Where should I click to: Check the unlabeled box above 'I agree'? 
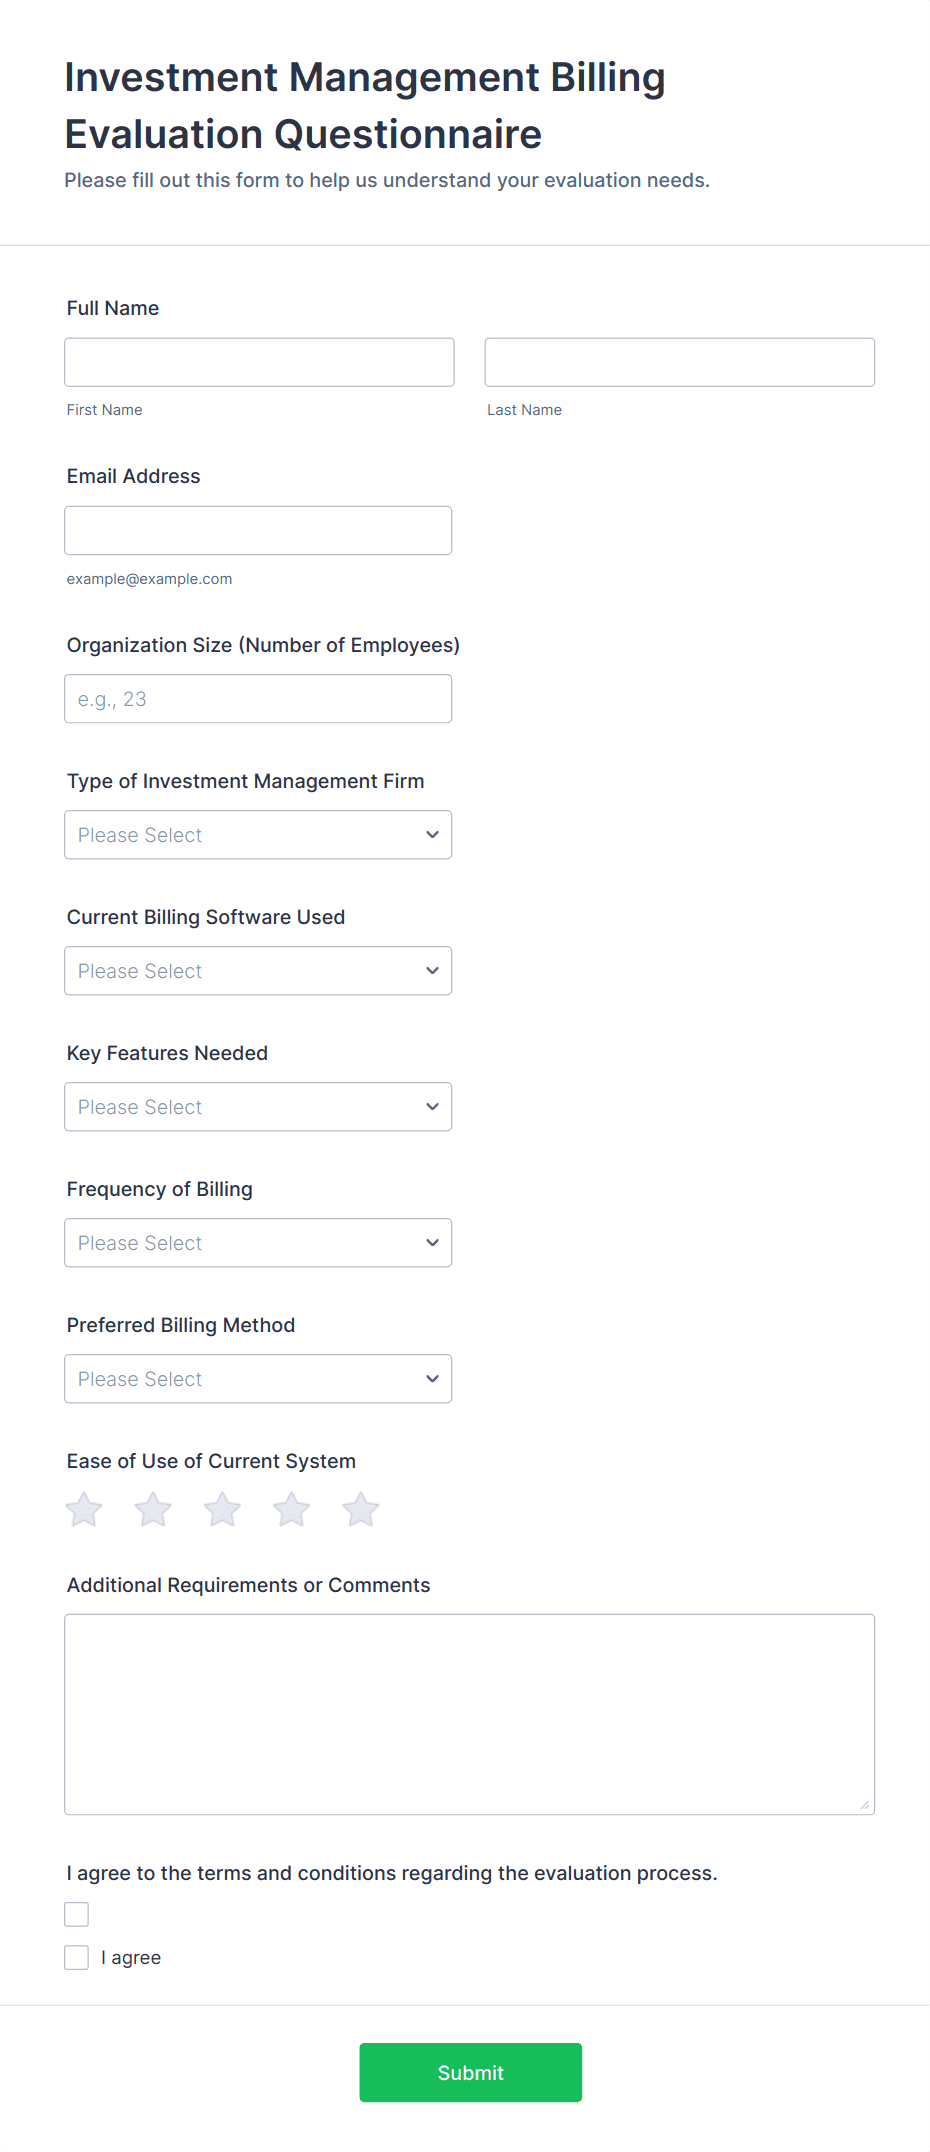pyautogui.click(x=77, y=1915)
